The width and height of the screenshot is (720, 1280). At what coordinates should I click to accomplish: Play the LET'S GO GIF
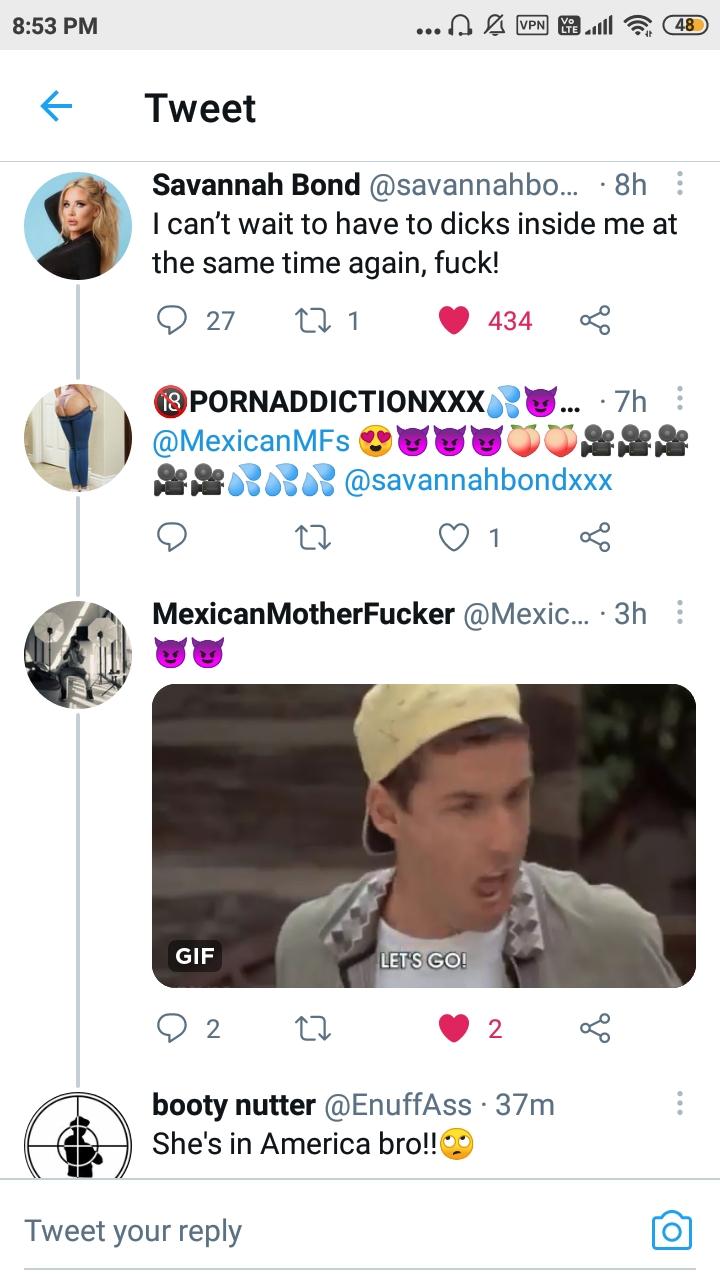tap(423, 835)
